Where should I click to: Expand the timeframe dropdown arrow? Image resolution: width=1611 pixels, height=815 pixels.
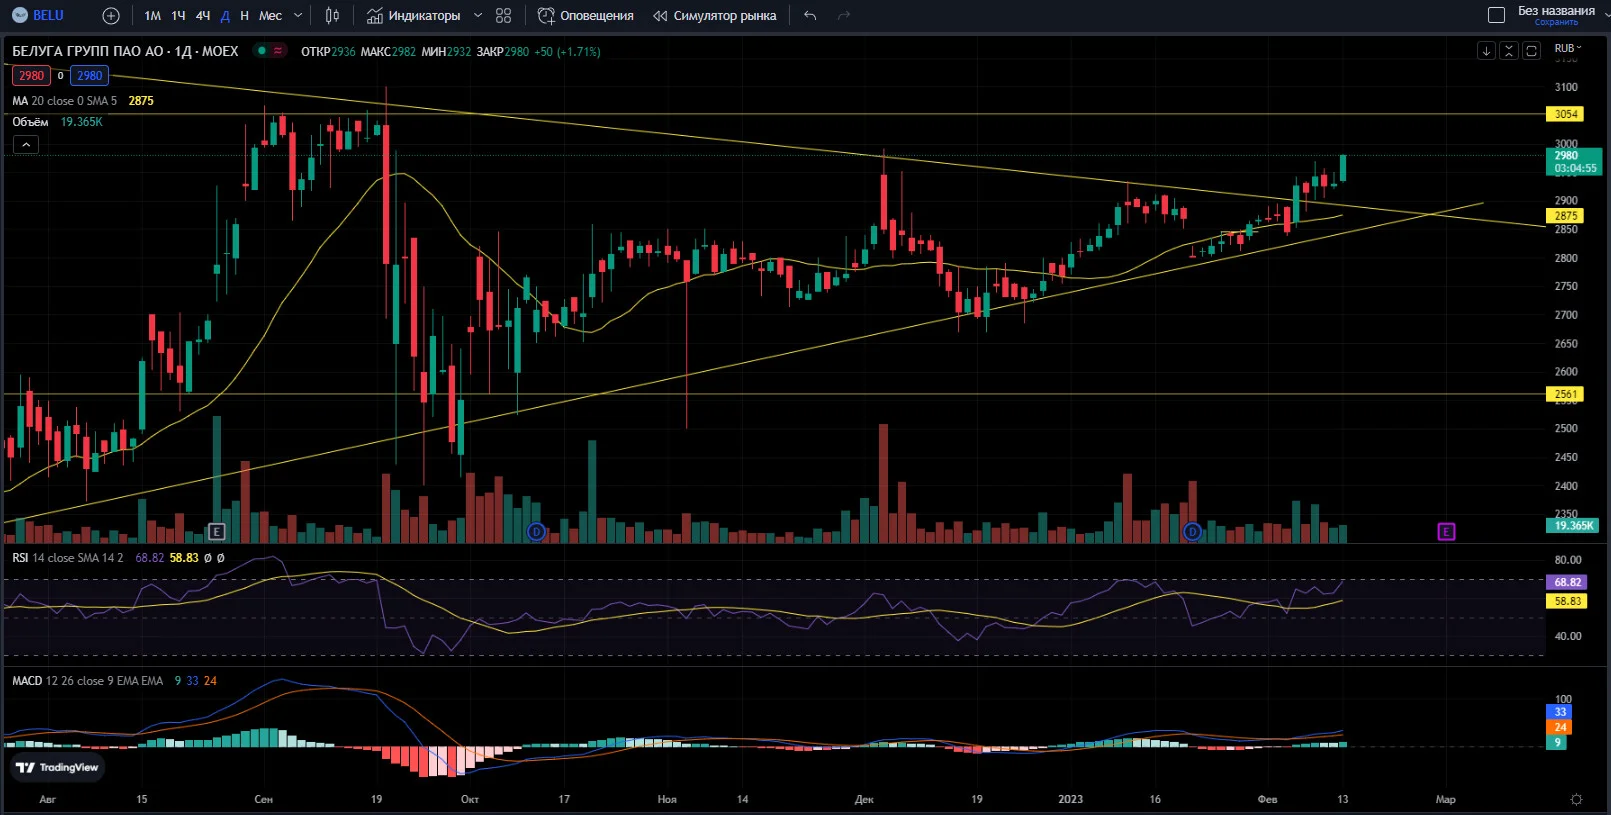[298, 15]
